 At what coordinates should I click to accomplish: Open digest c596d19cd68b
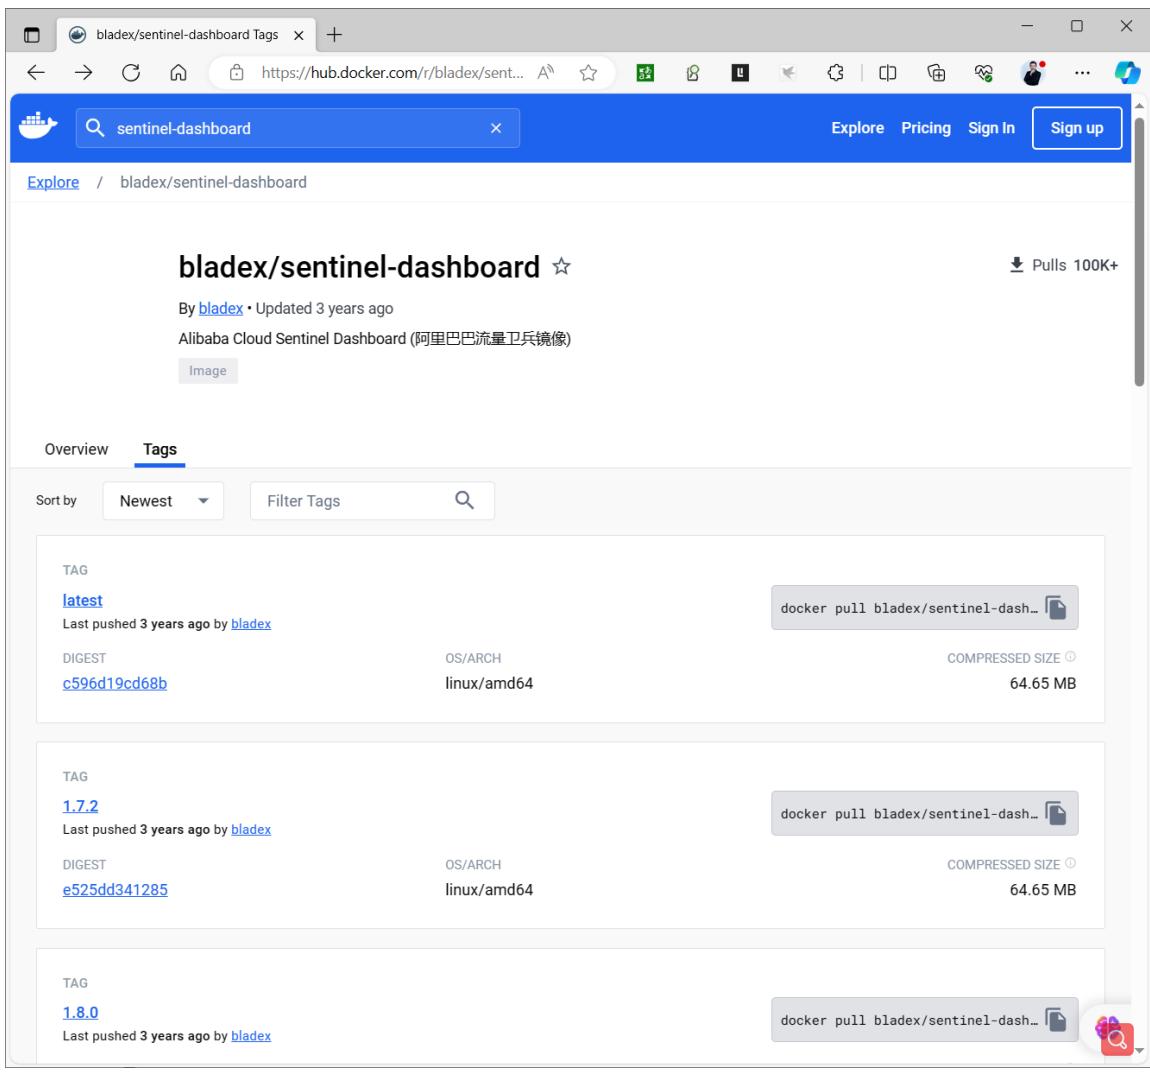(x=114, y=683)
